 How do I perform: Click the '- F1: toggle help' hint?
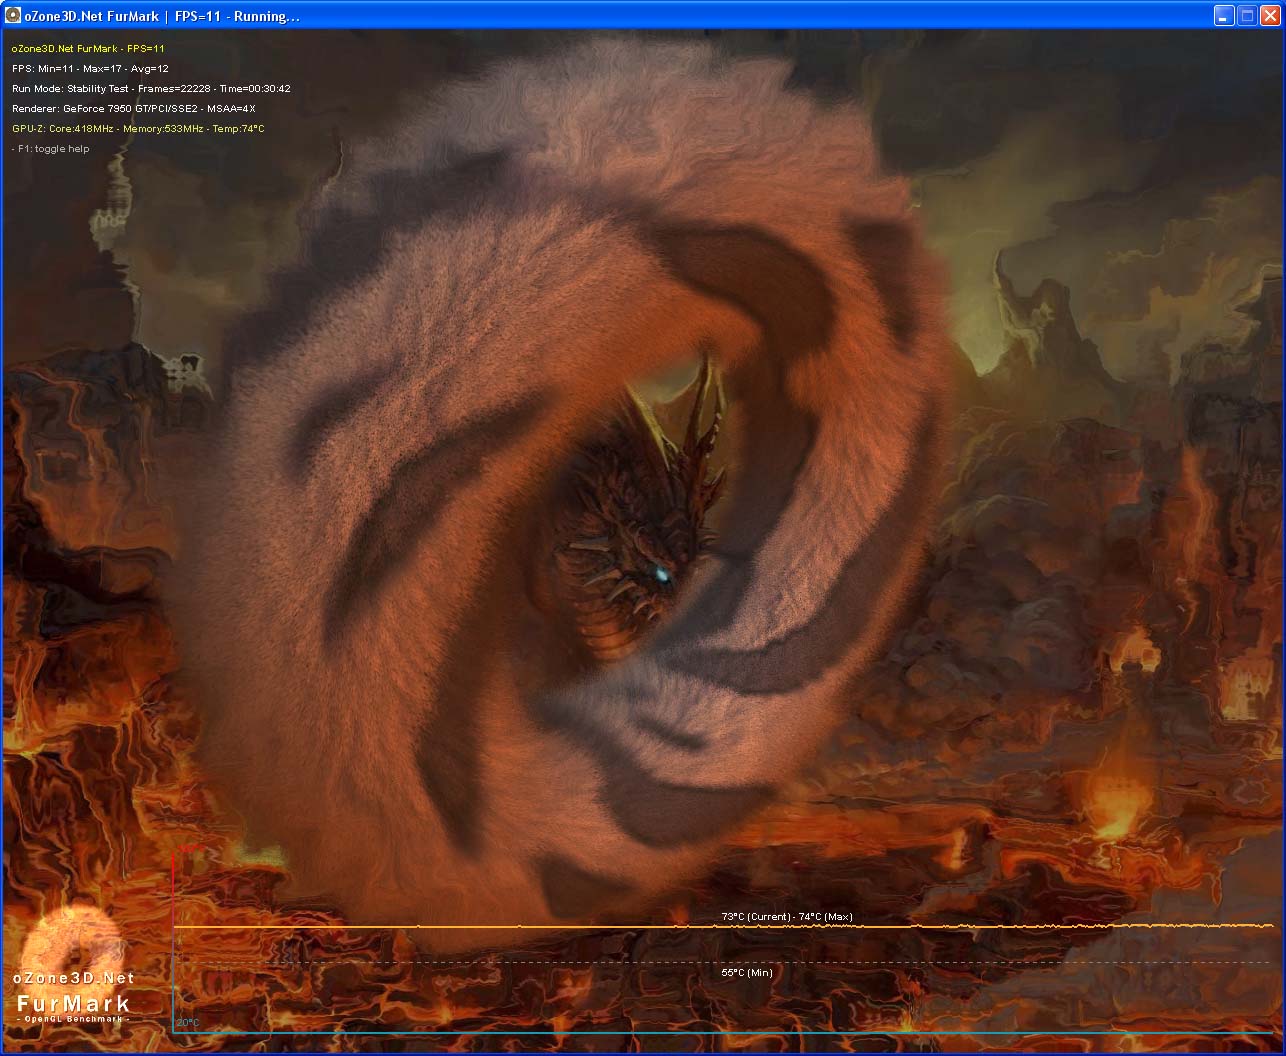(50, 148)
